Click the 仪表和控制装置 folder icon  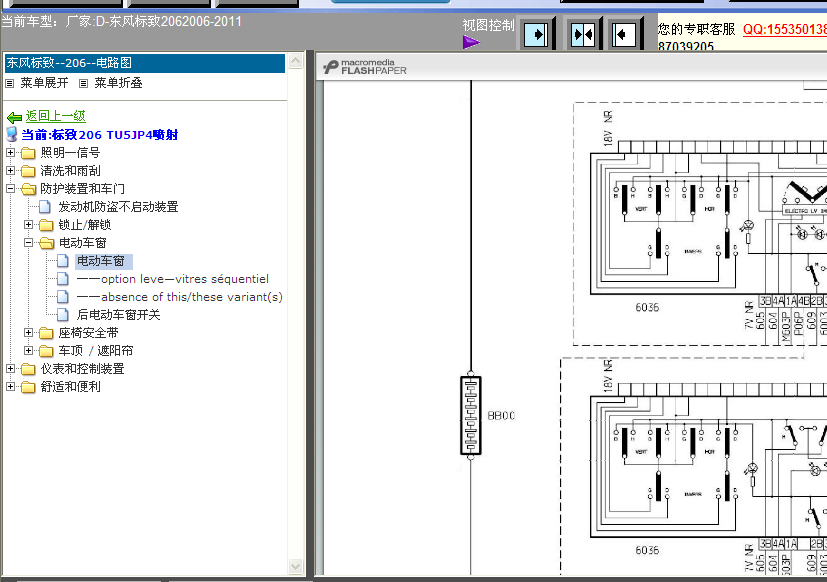[x=28, y=369]
